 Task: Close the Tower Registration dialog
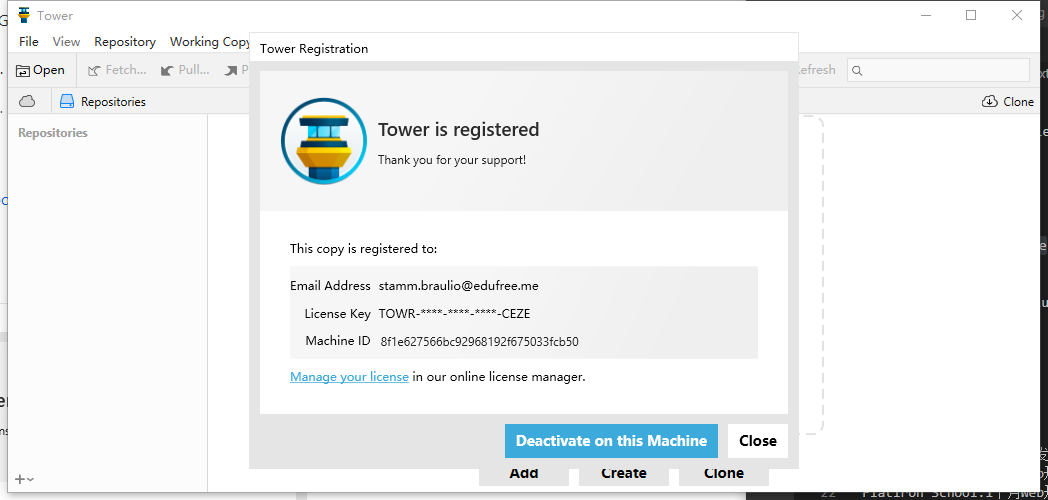(x=757, y=441)
